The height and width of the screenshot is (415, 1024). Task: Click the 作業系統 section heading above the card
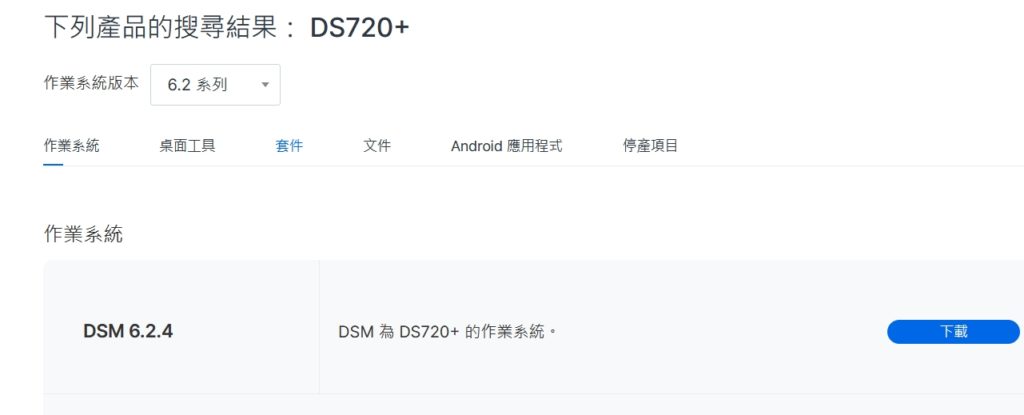(83, 234)
